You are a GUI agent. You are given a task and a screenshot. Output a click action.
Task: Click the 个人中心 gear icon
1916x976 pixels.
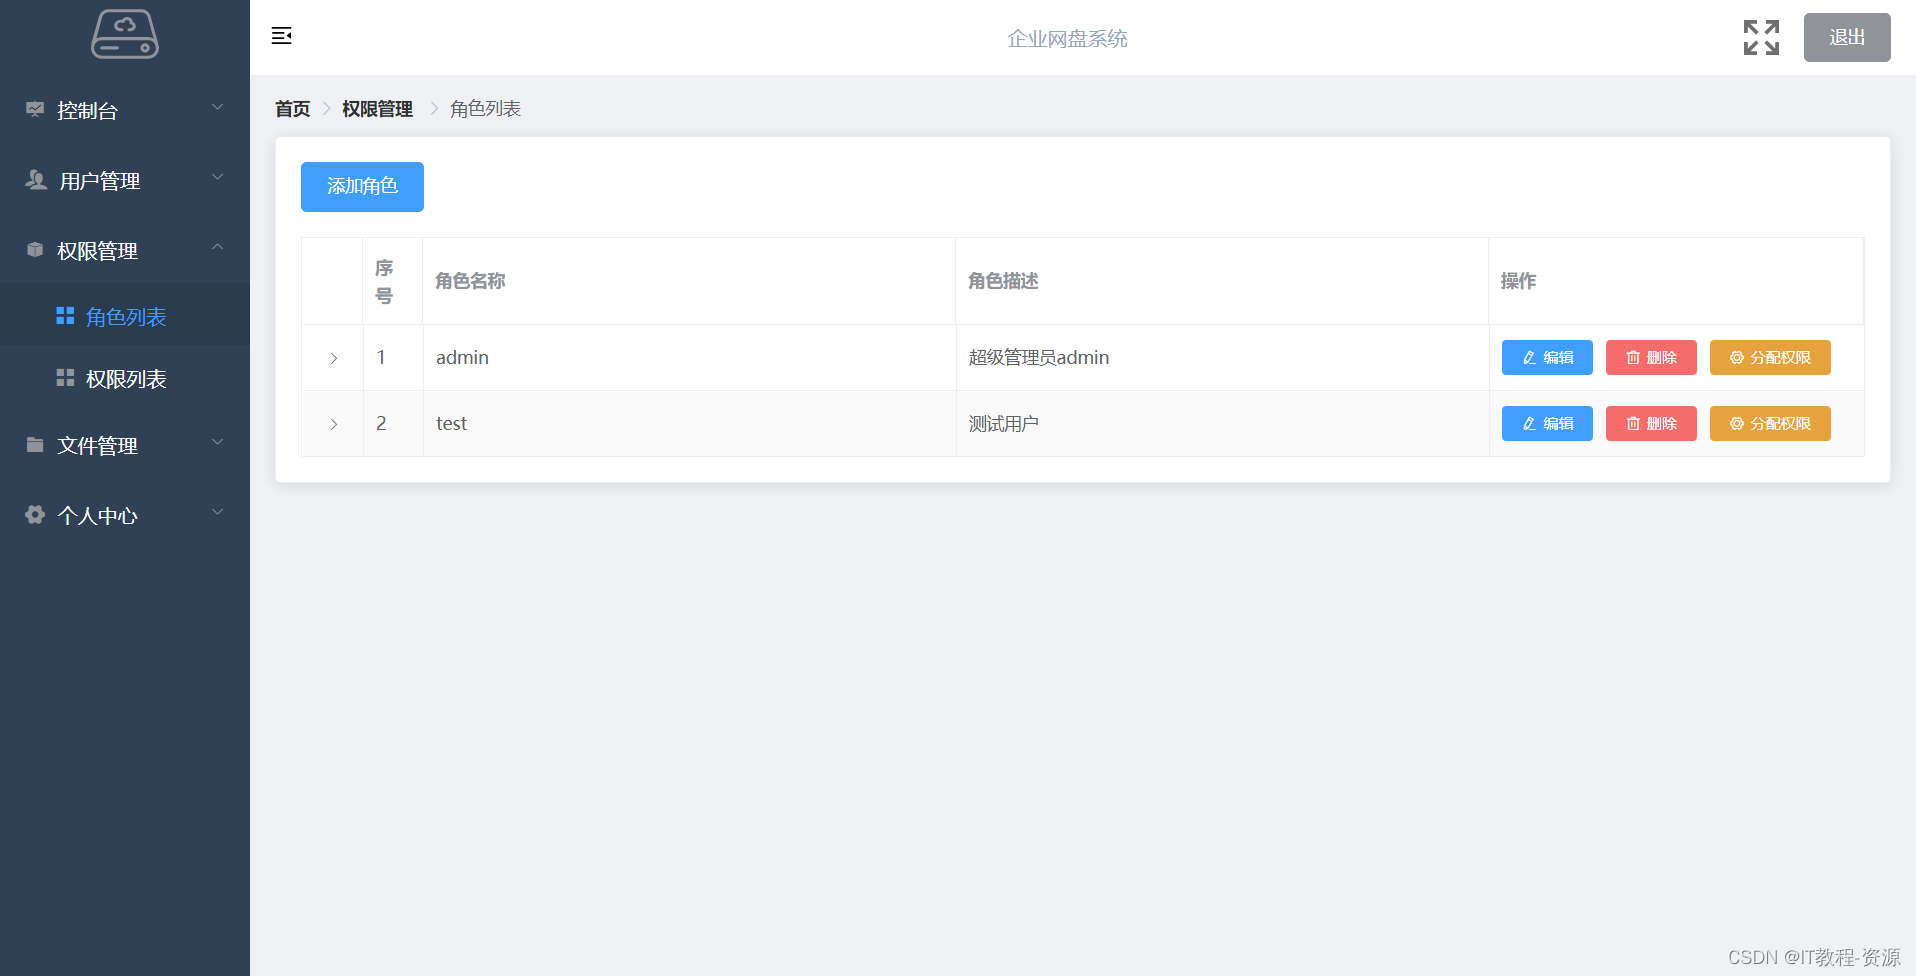pyautogui.click(x=35, y=514)
